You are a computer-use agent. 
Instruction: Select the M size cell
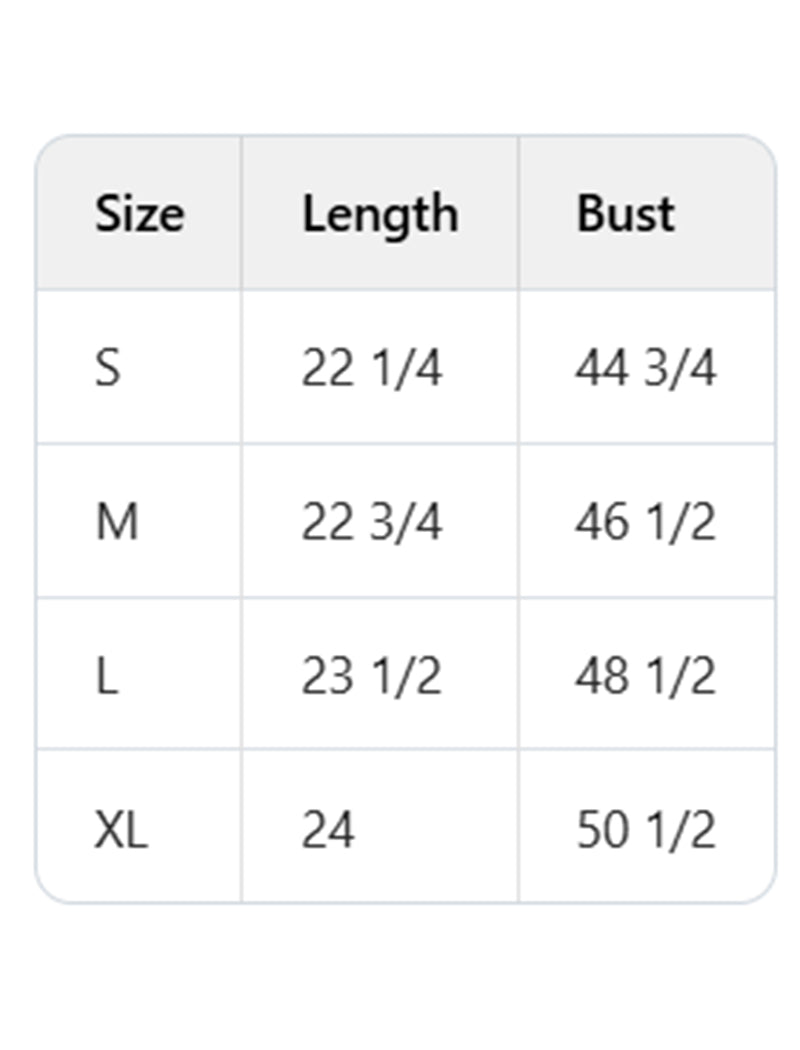tap(117, 522)
